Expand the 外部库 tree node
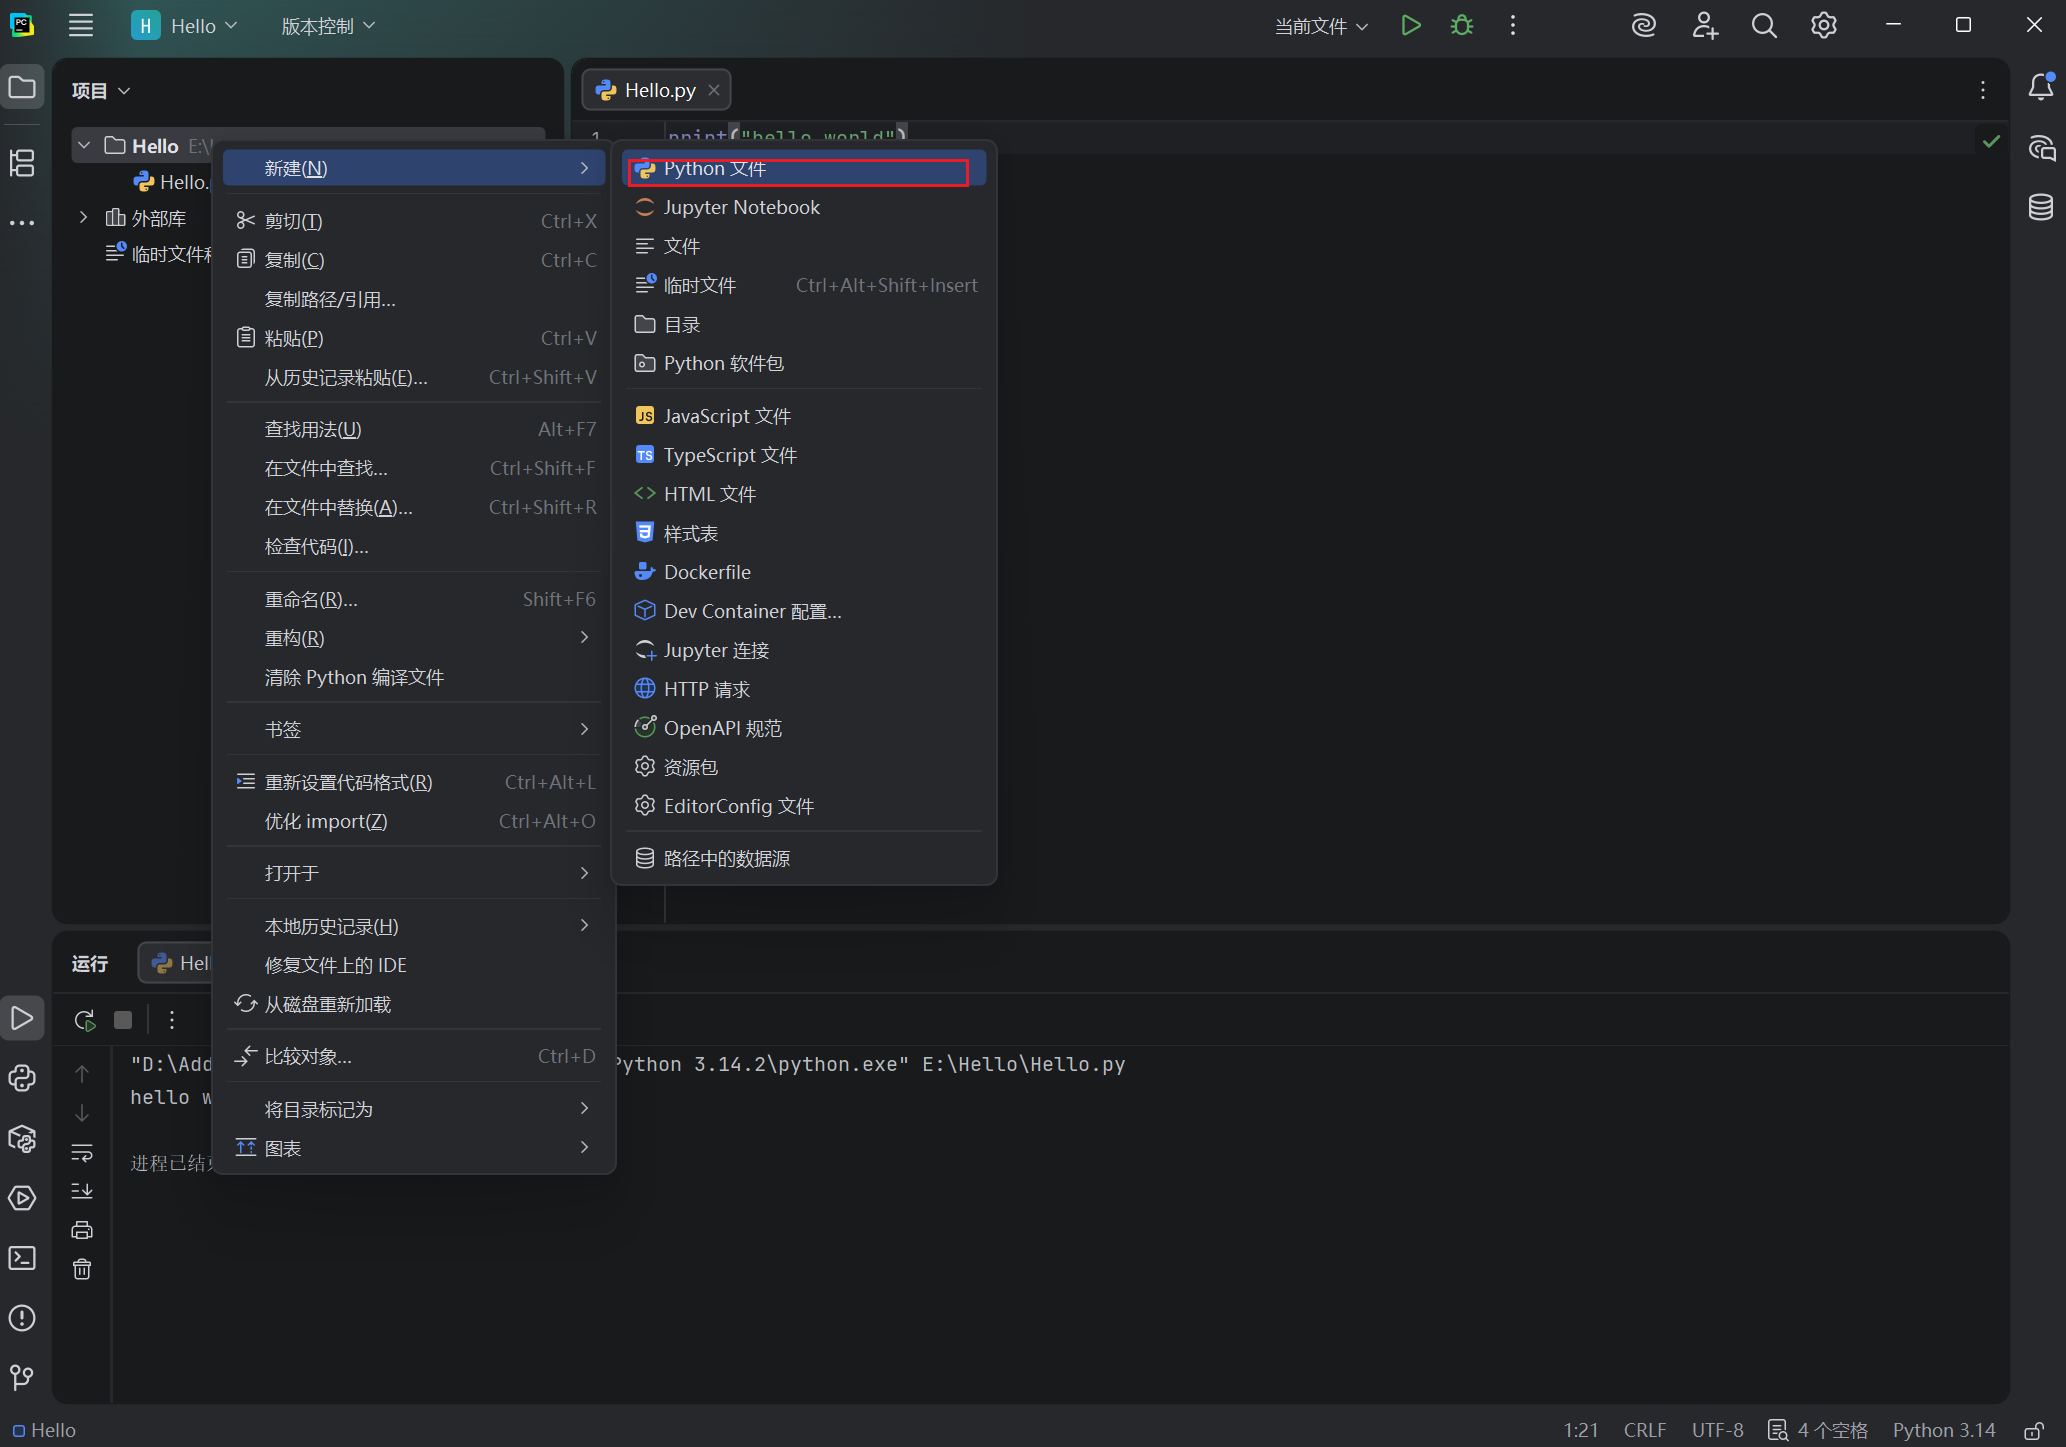Screen dimensions: 2066x1447 (84, 218)
